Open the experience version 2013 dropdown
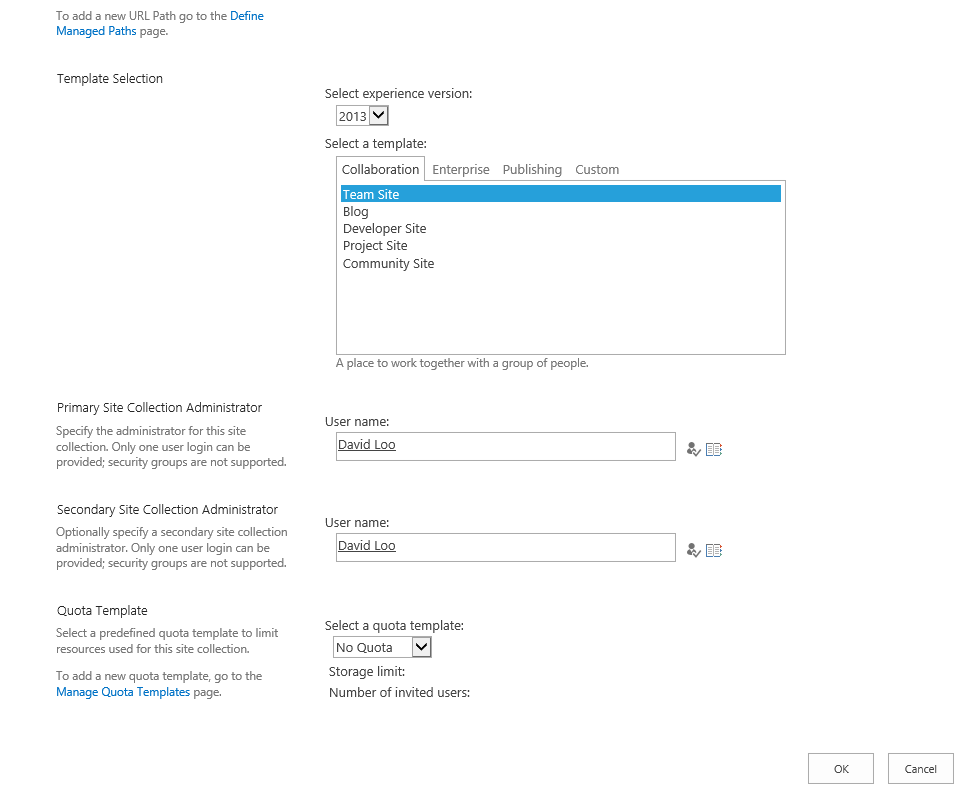Screen dimensions: 966x793 [362, 116]
